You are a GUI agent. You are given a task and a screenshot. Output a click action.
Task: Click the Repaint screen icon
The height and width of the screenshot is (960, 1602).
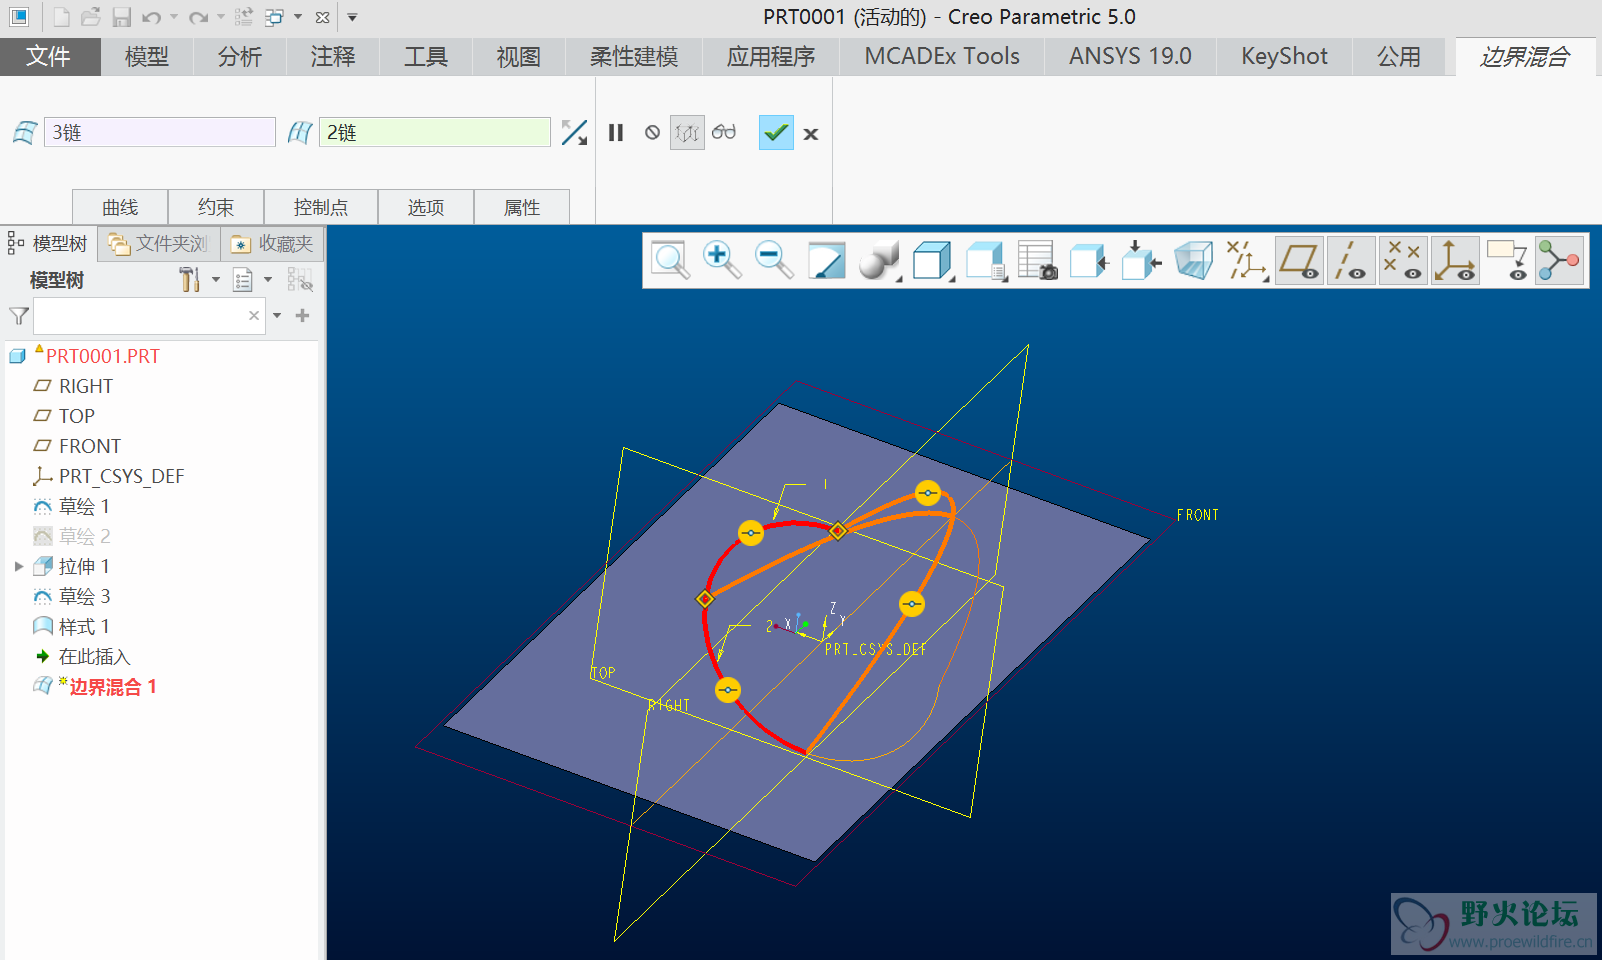coord(826,260)
